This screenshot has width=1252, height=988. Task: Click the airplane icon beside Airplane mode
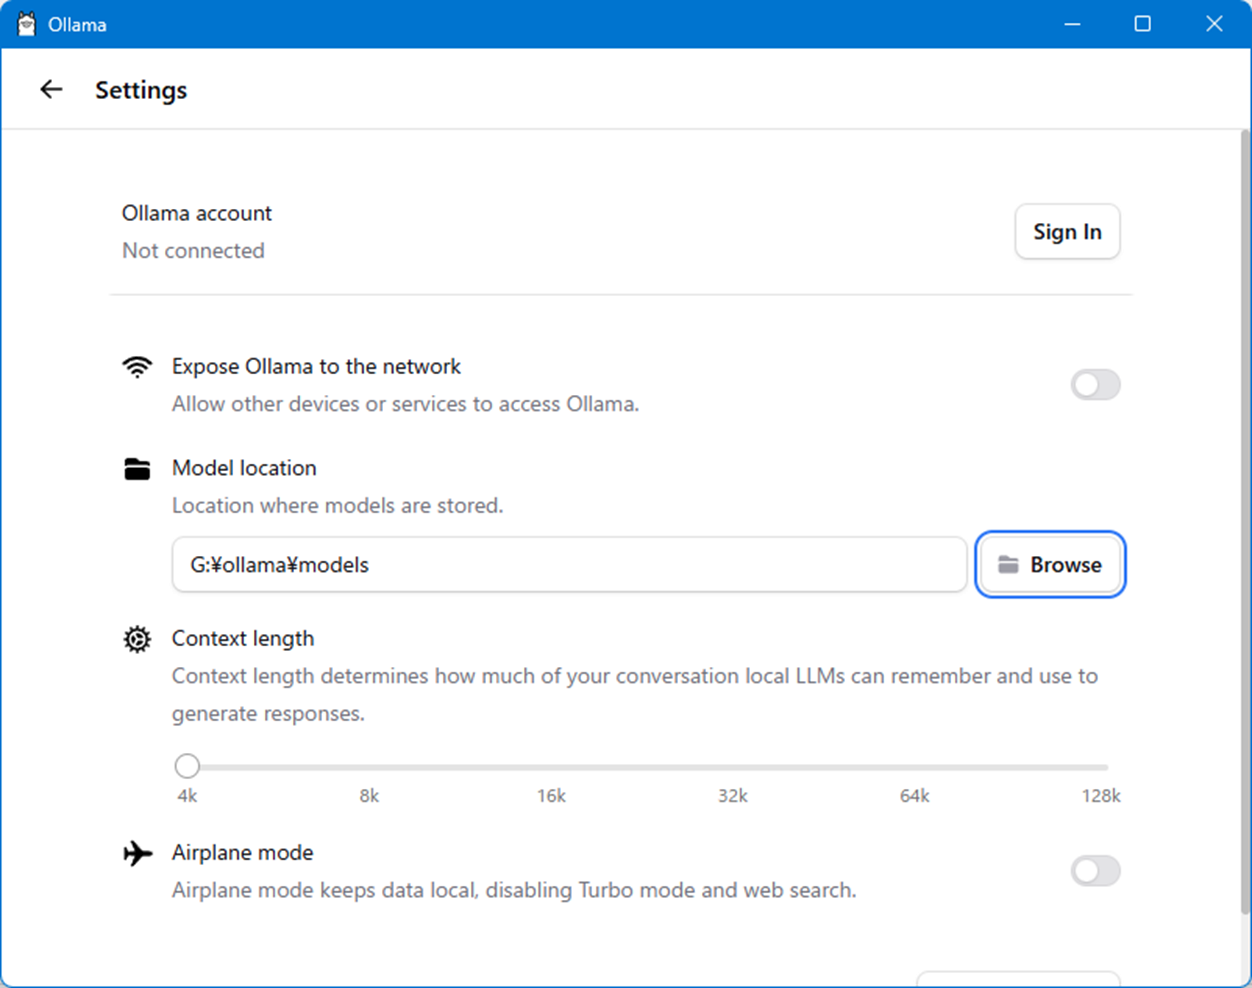pos(138,853)
